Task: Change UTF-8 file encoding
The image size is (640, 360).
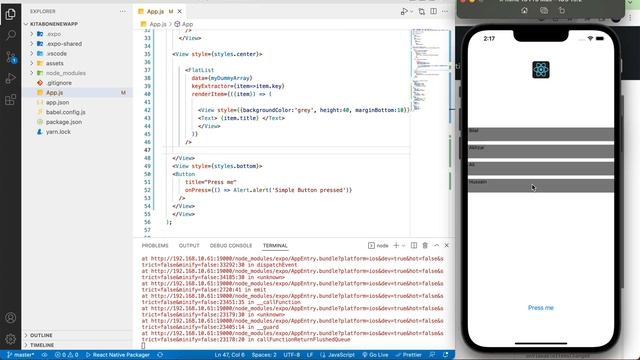Action: (x=291, y=355)
